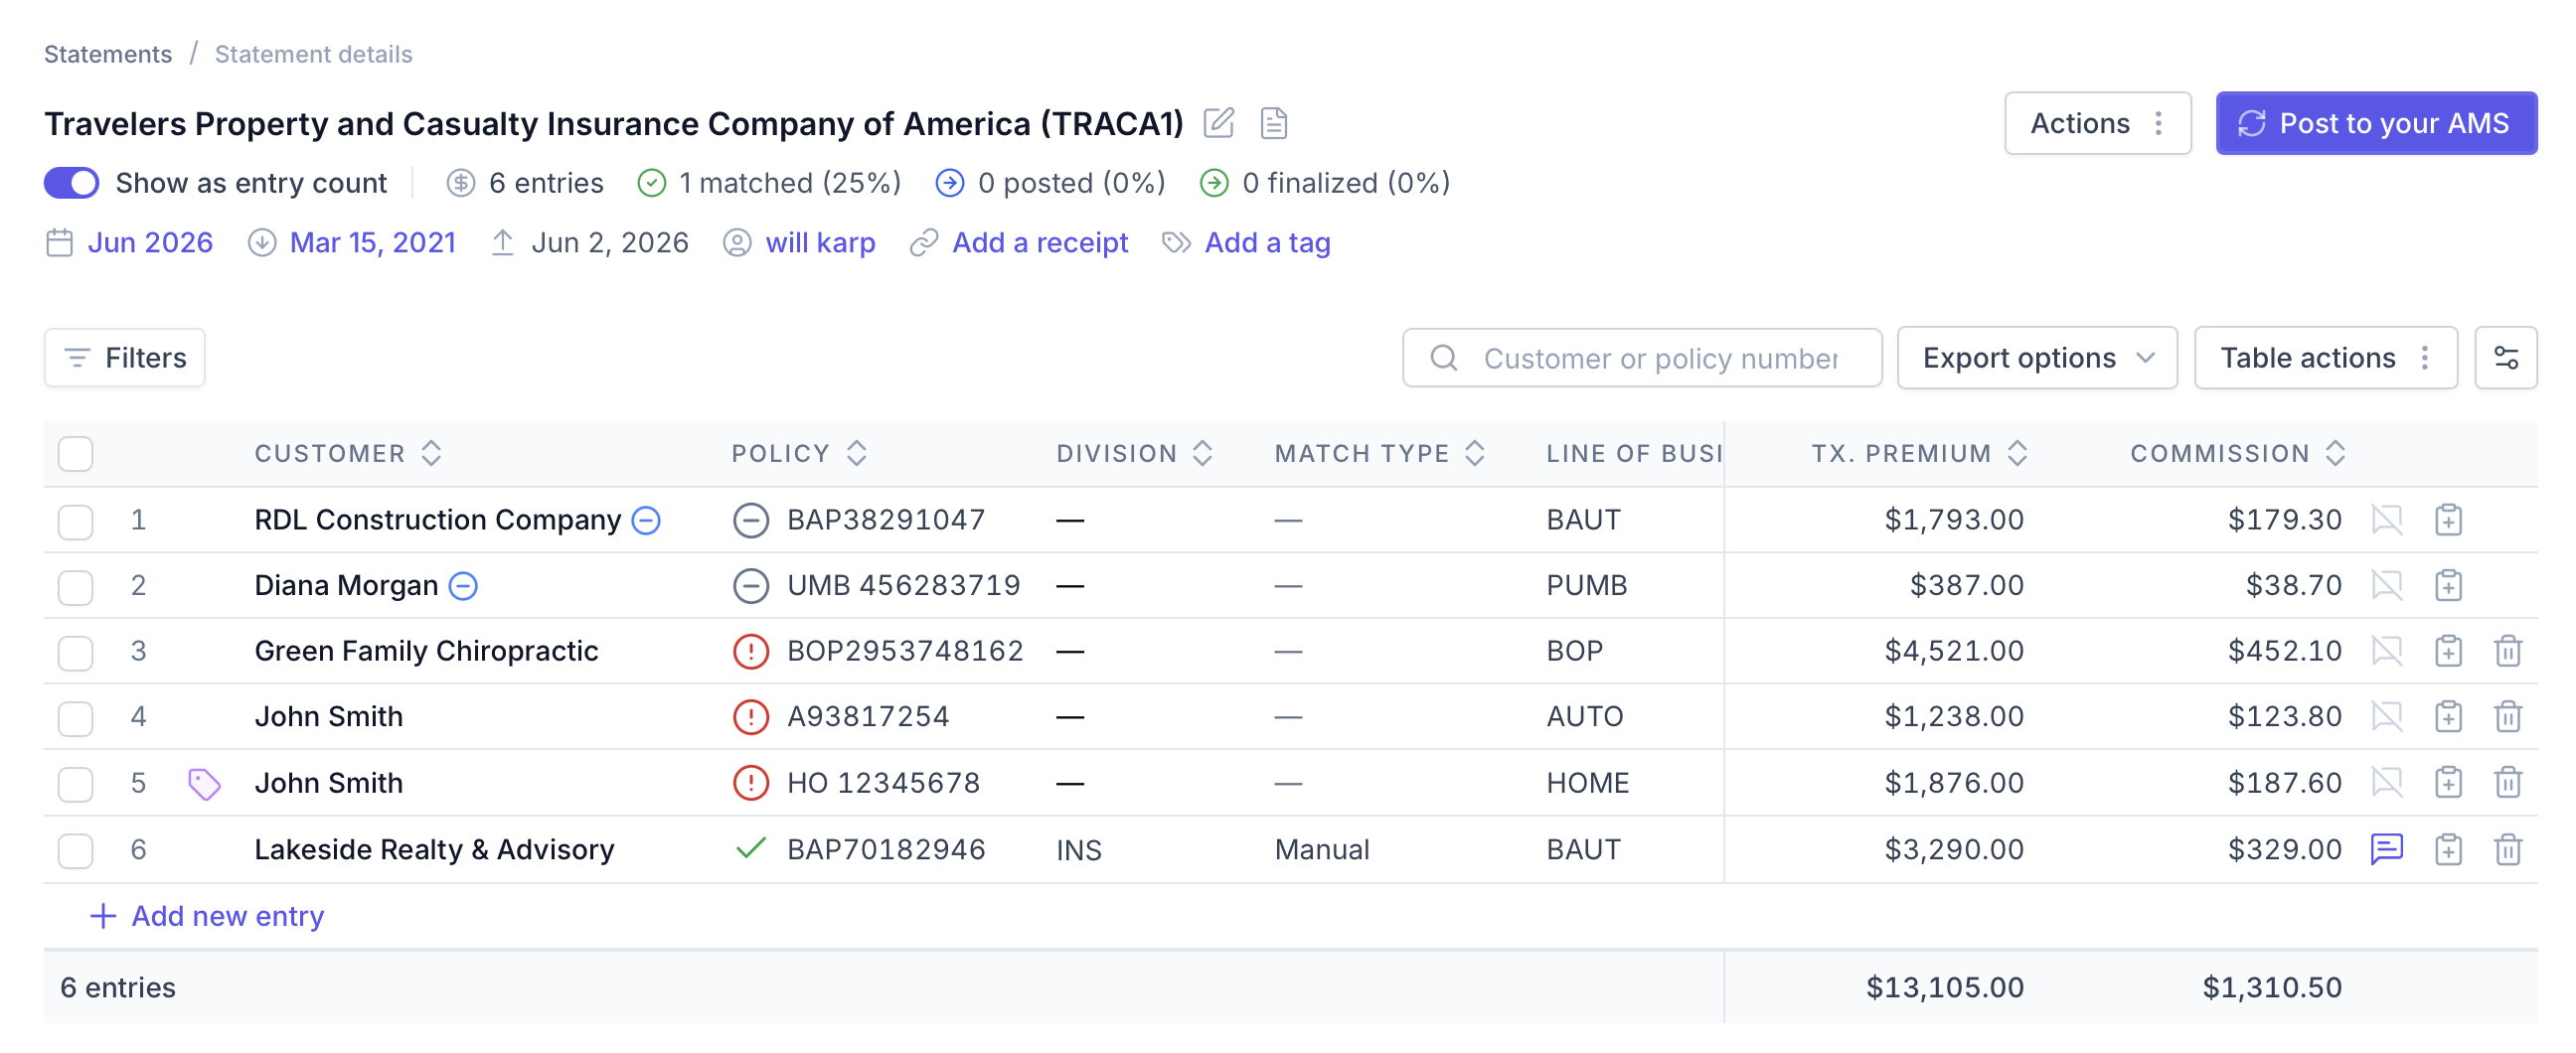Delete the Green Family Chiropractic entry
Image resolution: width=2576 pixels, height=1053 pixels.
click(x=2507, y=651)
